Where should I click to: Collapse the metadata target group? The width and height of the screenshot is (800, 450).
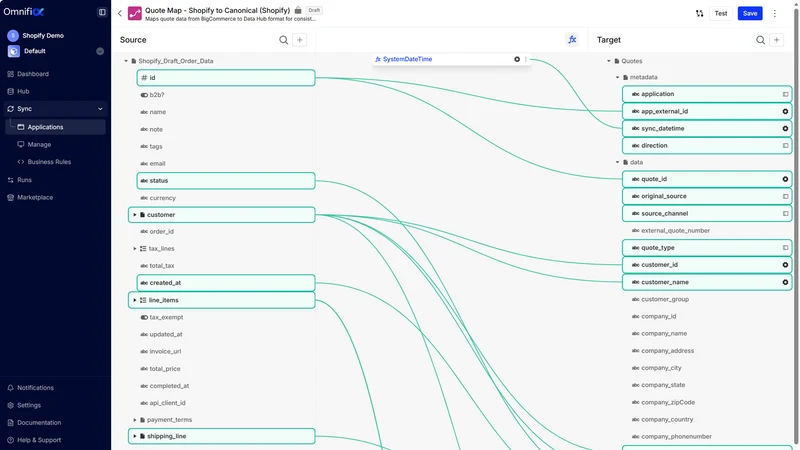click(x=617, y=78)
